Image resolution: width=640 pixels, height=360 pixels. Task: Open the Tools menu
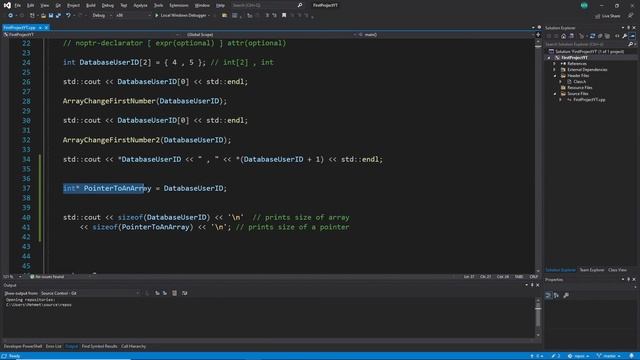[x=158, y=5]
